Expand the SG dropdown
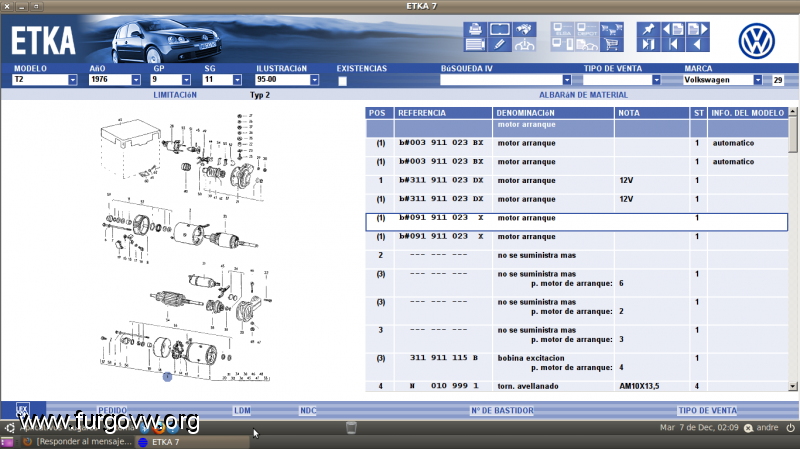Image resolution: width=800 pixels, height=449 pixels. 237,80
